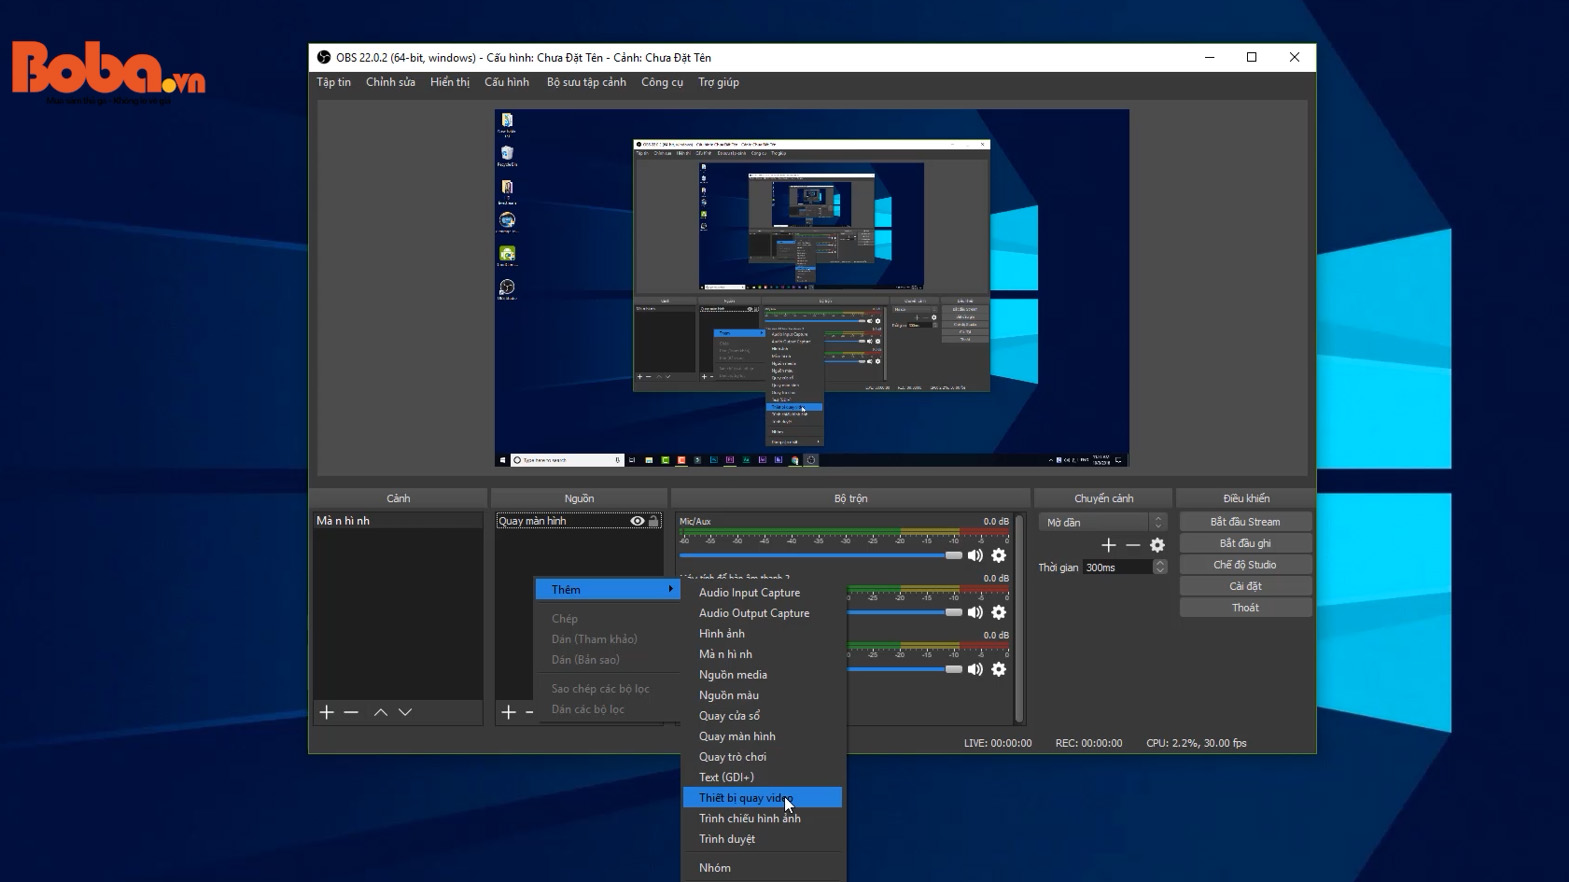Select the Màn hình scene
This screenshot has height=882, width=1569.
[398, 521]
